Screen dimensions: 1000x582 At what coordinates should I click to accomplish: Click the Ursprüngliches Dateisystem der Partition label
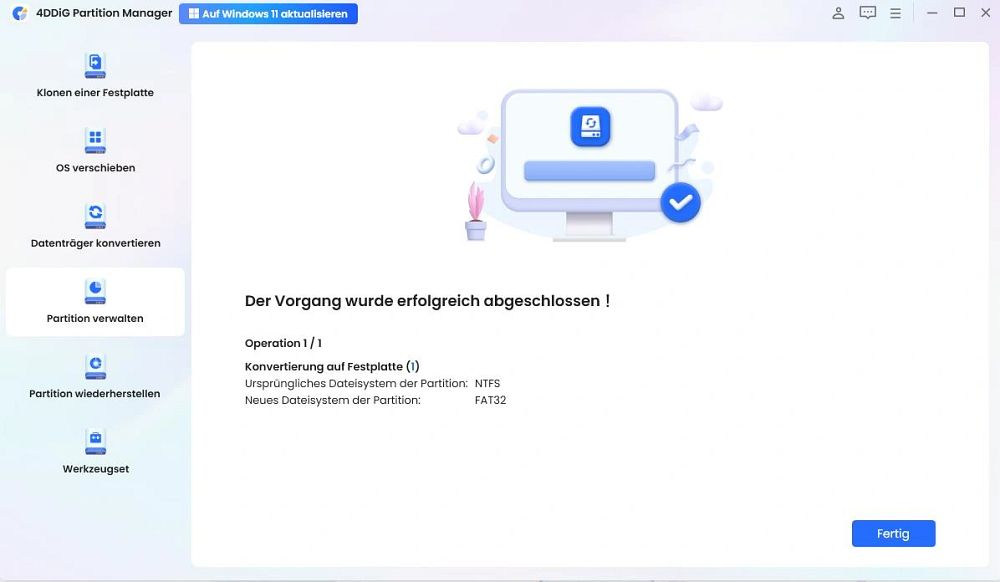coord(356,384)
